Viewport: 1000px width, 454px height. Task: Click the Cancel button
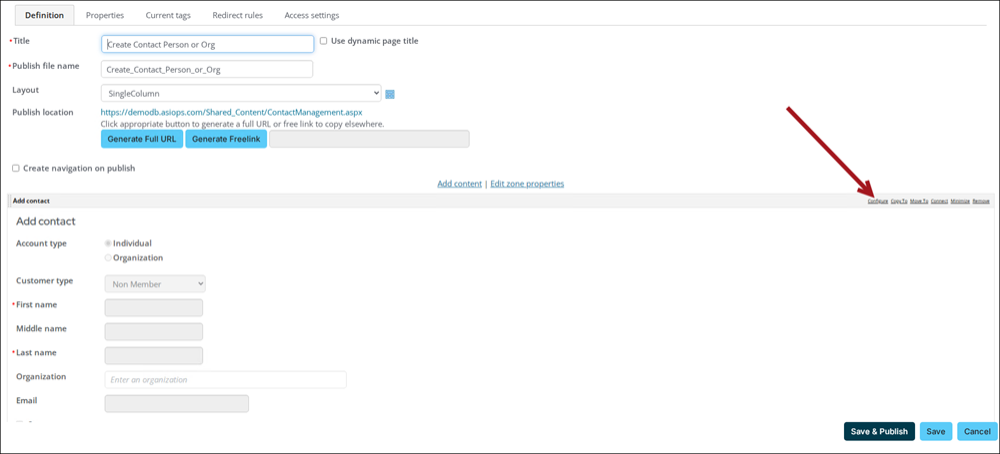tap(976, 431)
